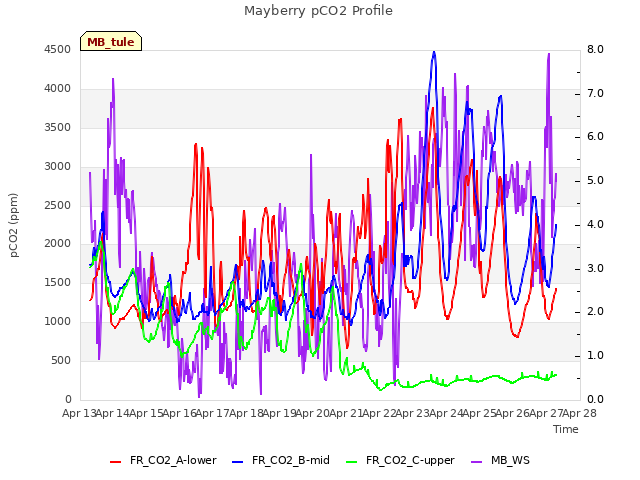Click the 0 left axis tick label
This screenshot has height=480, width=640.
tap(68, 399)
